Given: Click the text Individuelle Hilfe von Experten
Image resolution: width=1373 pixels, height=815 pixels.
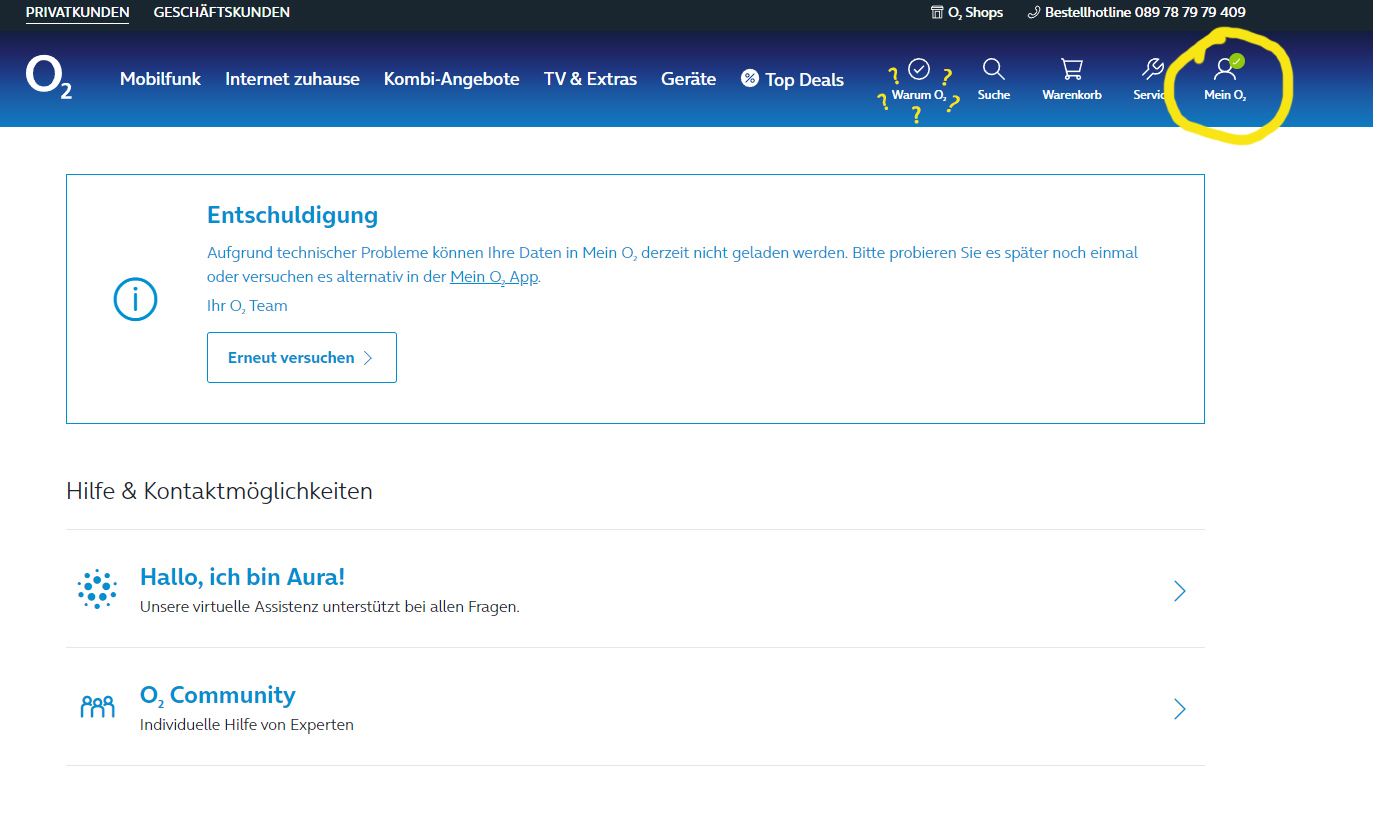Looking at the screenshot, I should point(247,725).
